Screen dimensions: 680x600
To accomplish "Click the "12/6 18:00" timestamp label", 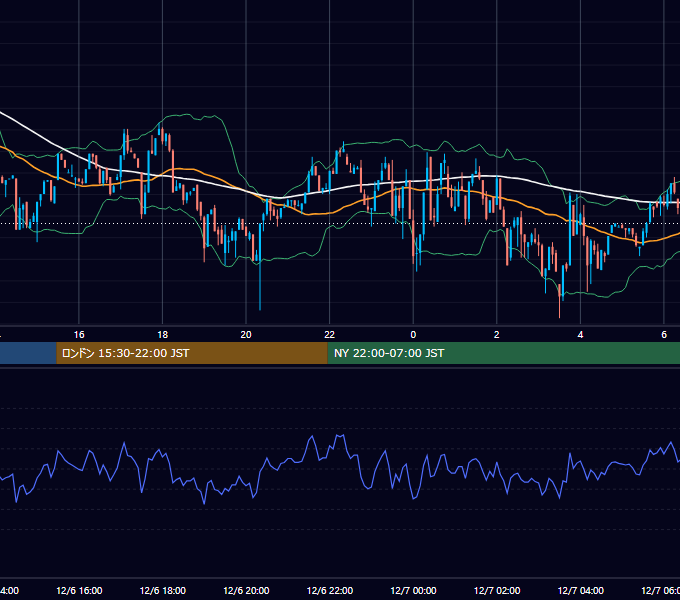I will point(163,590).
